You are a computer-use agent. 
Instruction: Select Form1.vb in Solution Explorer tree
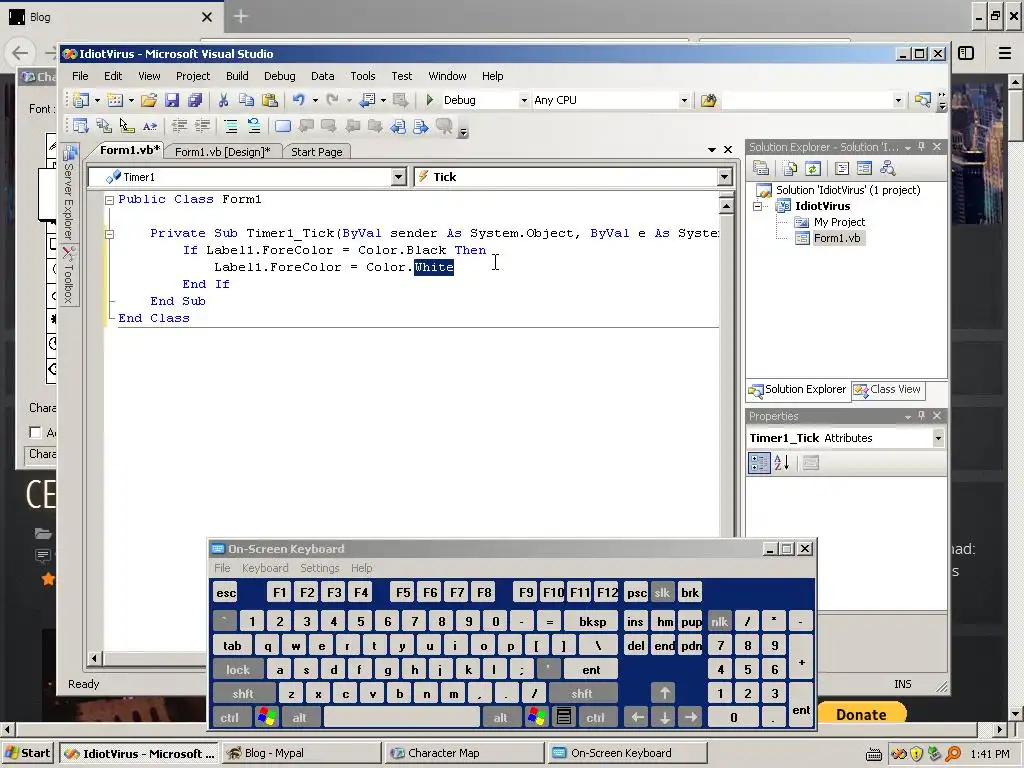point(837,238)
